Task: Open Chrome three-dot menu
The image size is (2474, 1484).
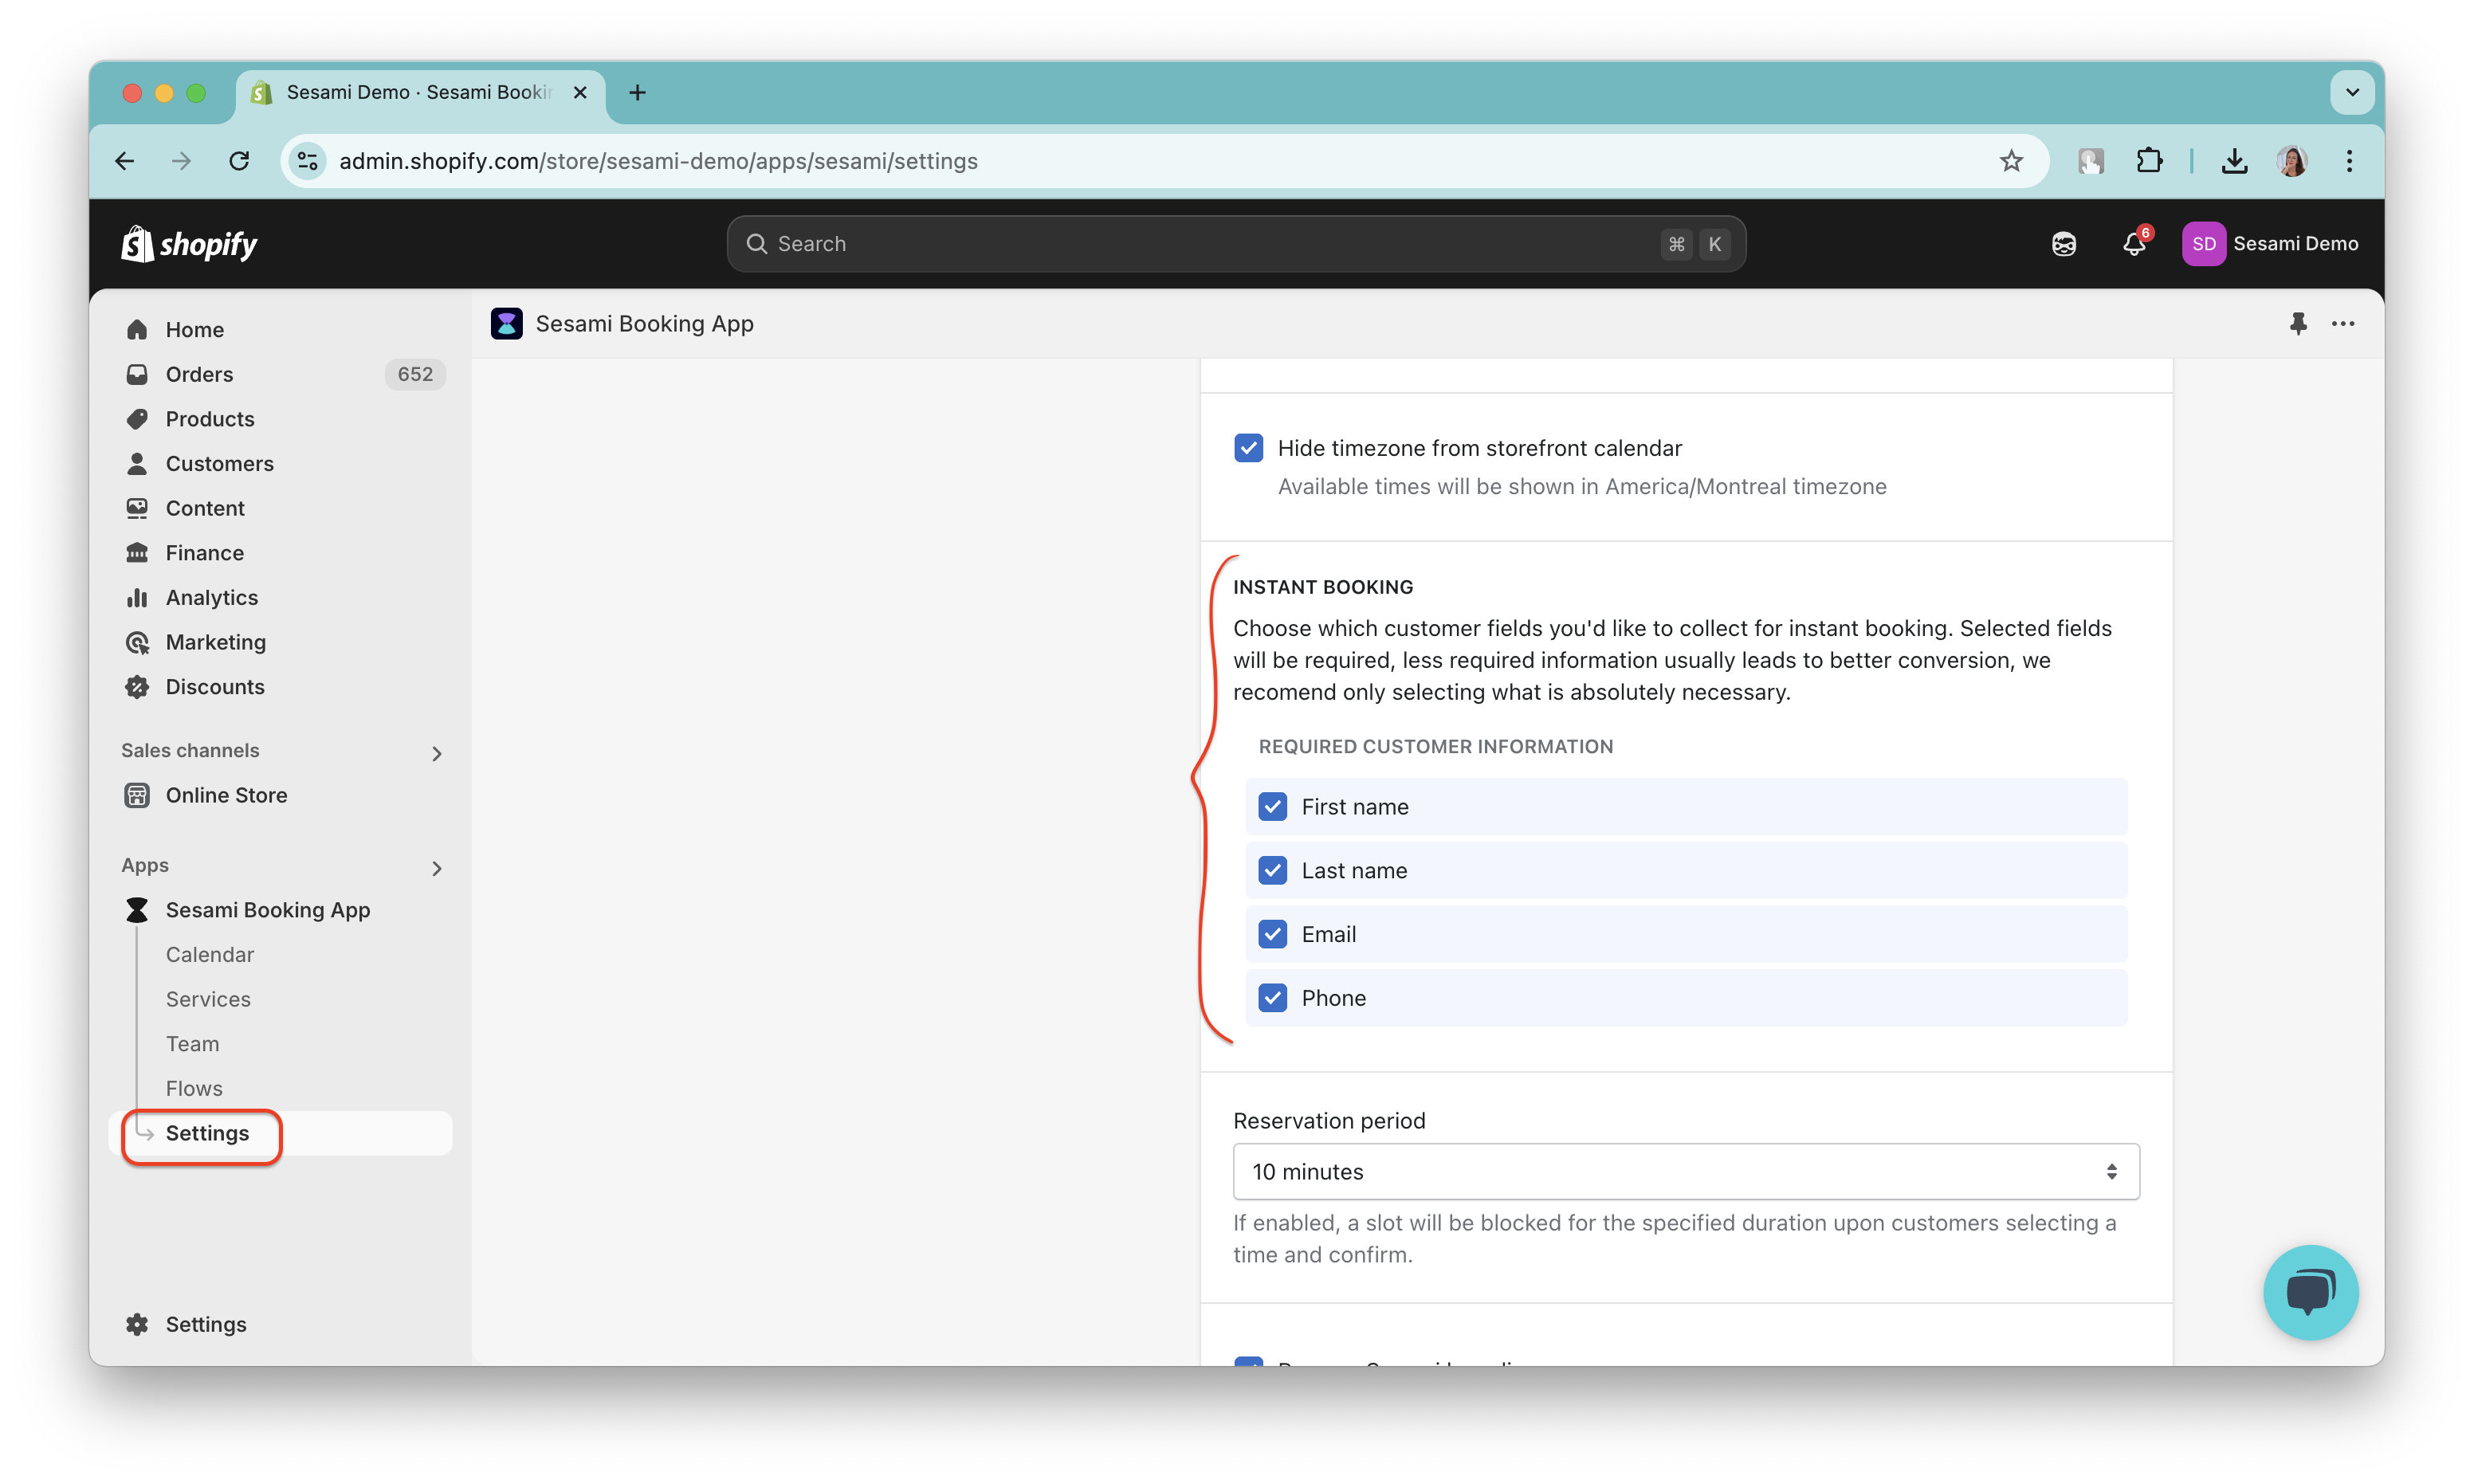Action: click(2349, 161)
